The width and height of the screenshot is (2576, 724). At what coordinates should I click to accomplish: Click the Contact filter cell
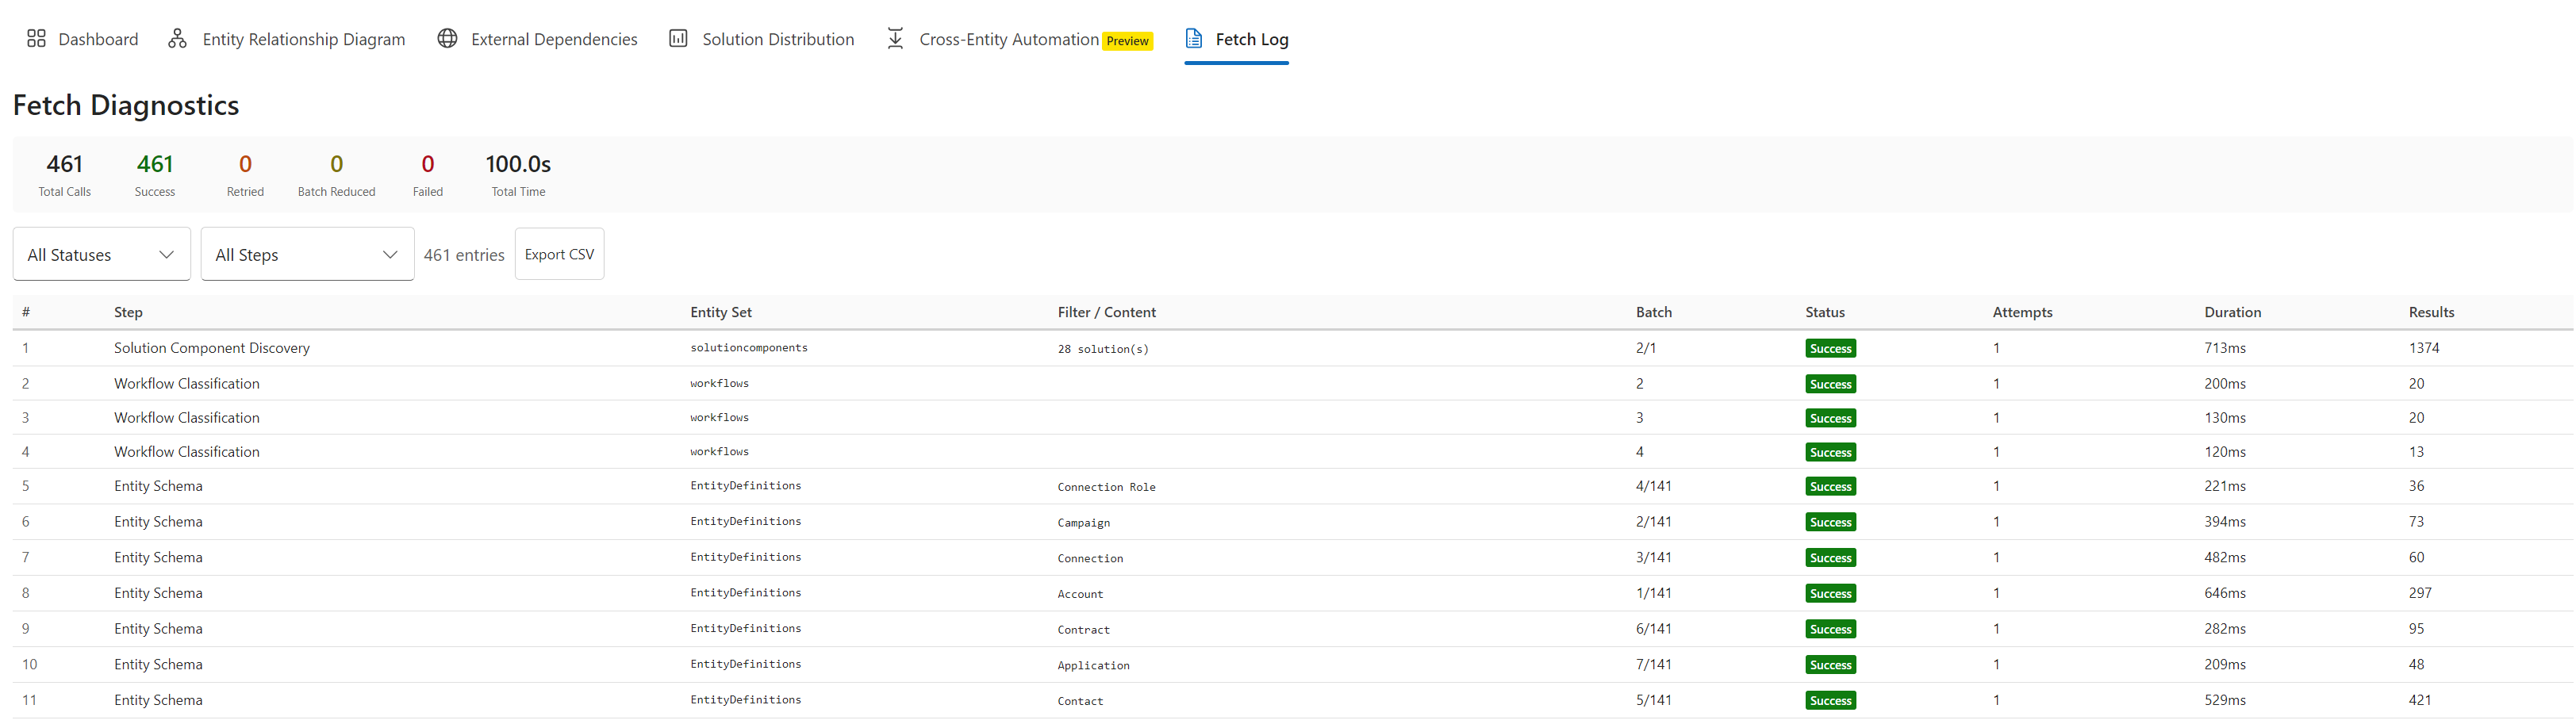click(x=1080, y=702)
